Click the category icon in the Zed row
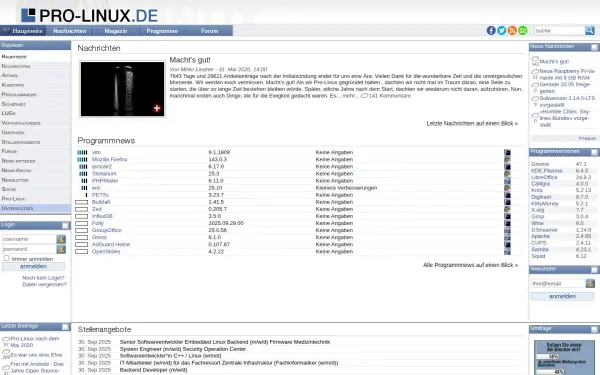This screenshot has width=600, height=375. pyautogui.click(x=507, y=209)
